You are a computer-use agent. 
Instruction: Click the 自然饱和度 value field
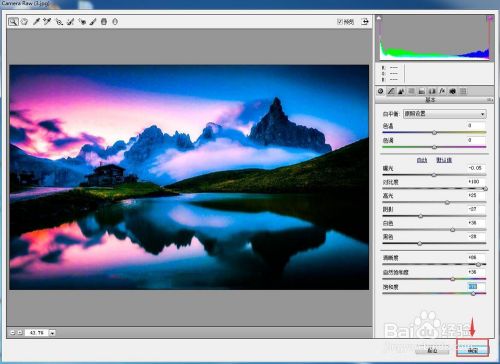click(x=476, y=272)
